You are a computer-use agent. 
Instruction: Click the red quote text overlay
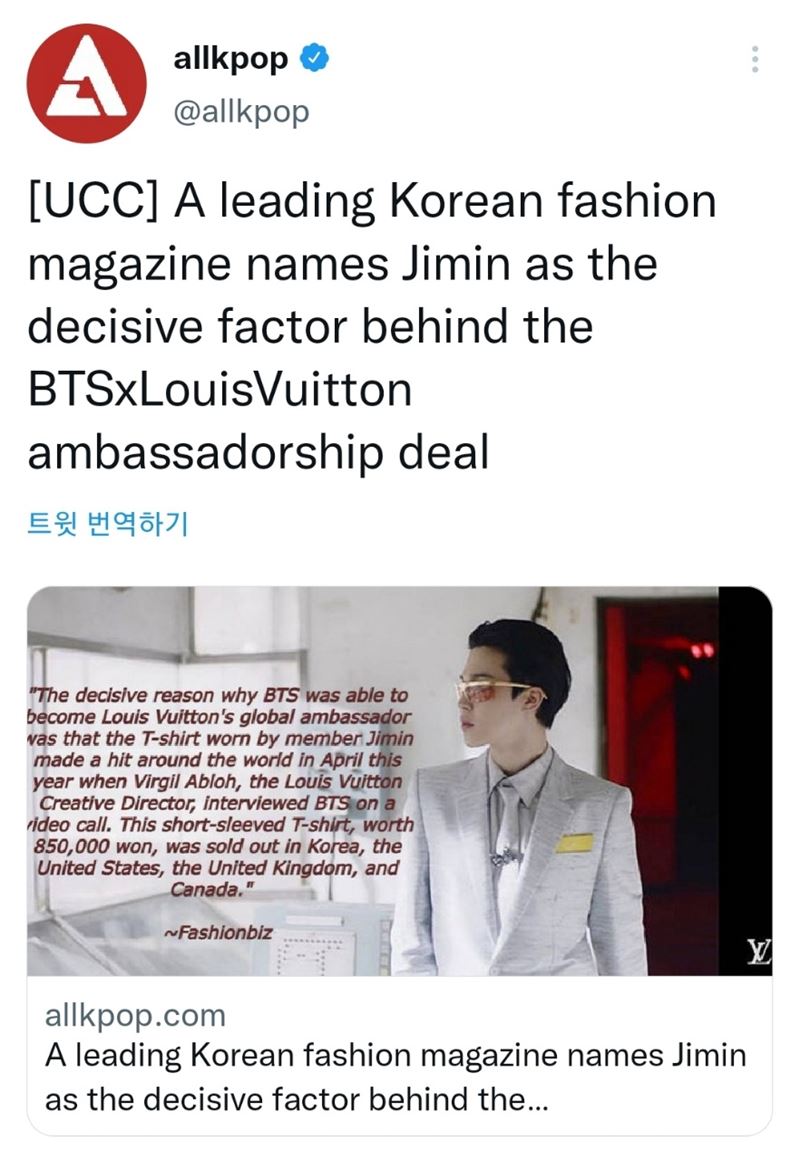[220, 792]
